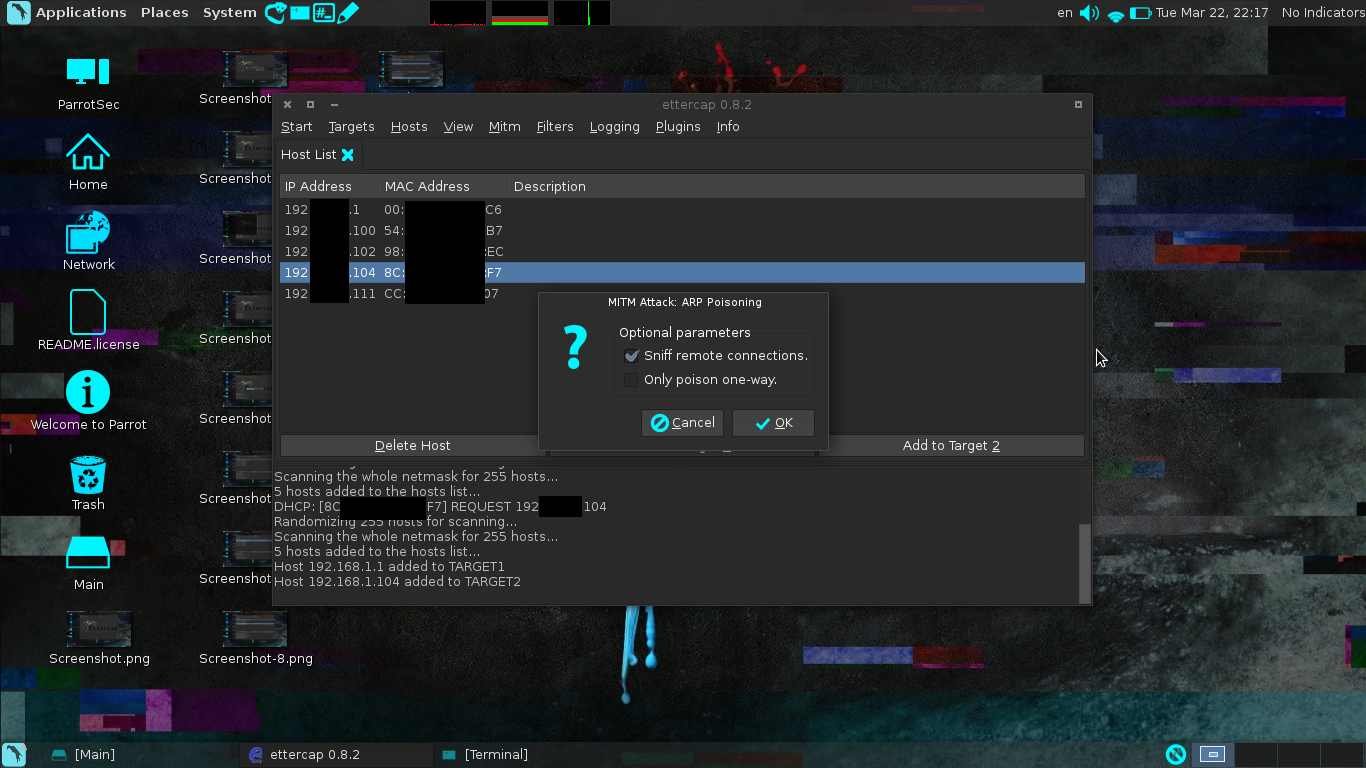1366x768 pixels.
Task: Launch the terminal '#_' icon in top panel
Action: click(x=323, y=13)
